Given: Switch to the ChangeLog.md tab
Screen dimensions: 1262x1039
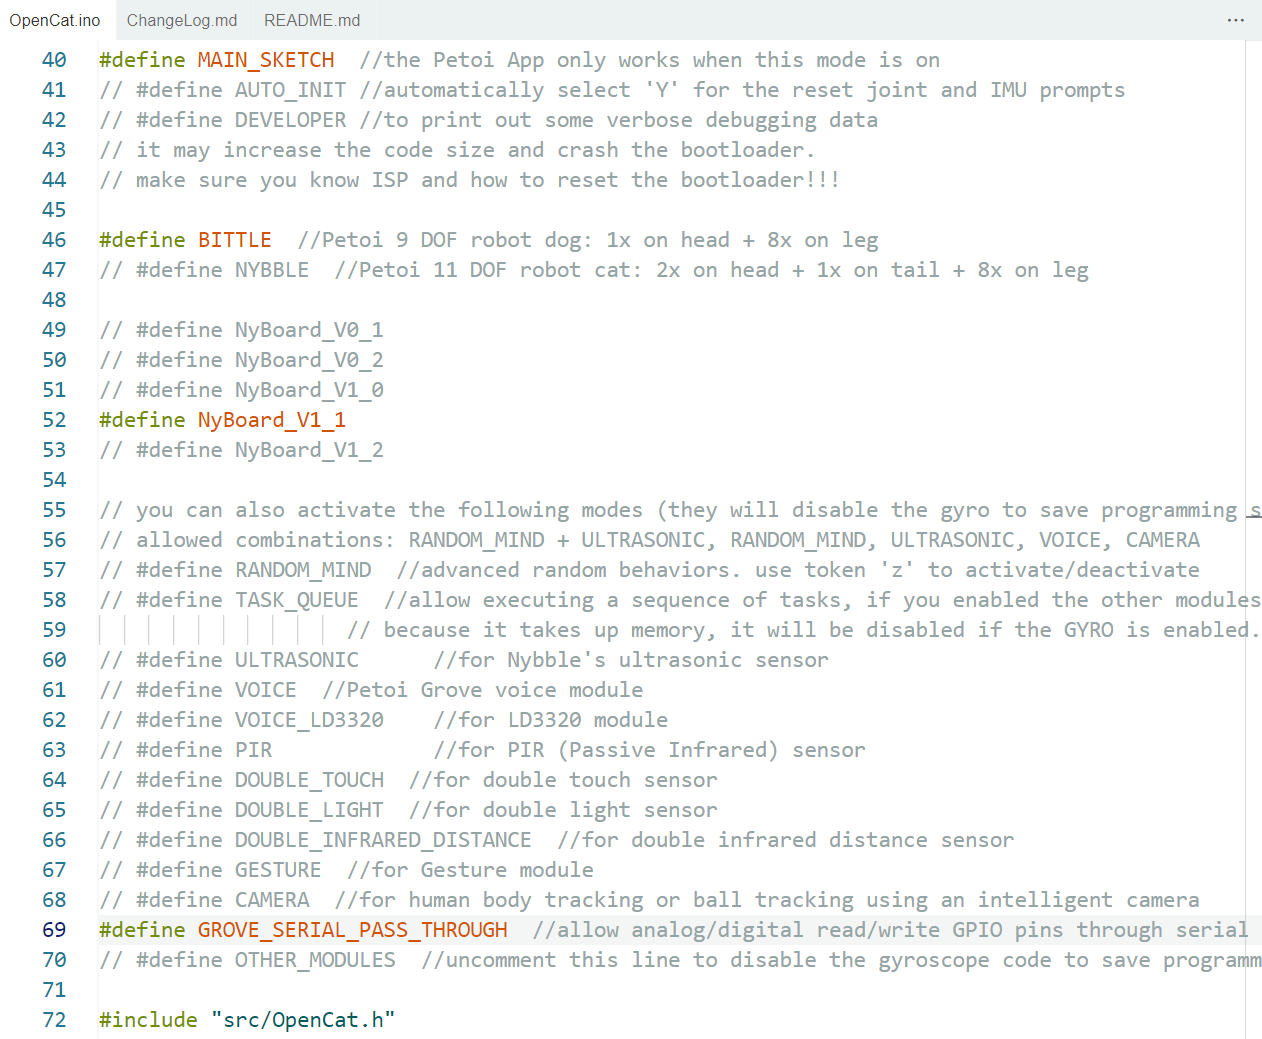Looking at the screenshot, I should pos(182,20).
